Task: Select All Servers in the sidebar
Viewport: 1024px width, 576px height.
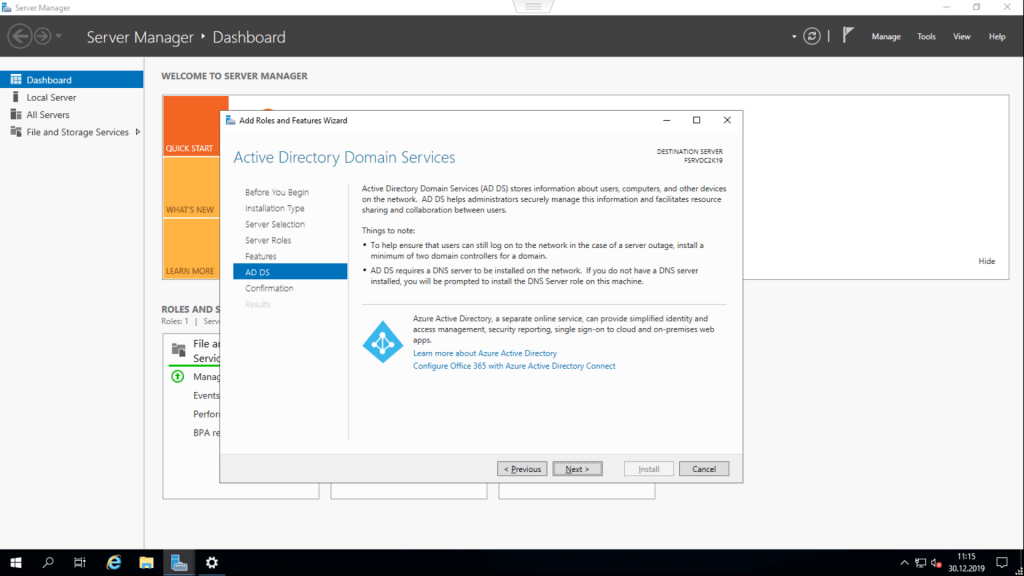Action: coord(47,115)
